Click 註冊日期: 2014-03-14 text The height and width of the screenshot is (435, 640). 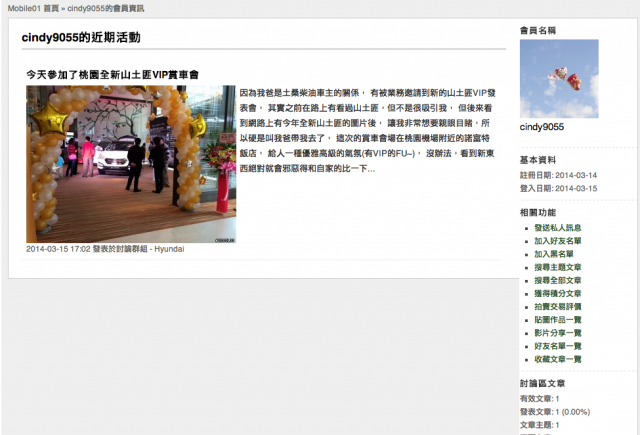click(x=558, y=175)
